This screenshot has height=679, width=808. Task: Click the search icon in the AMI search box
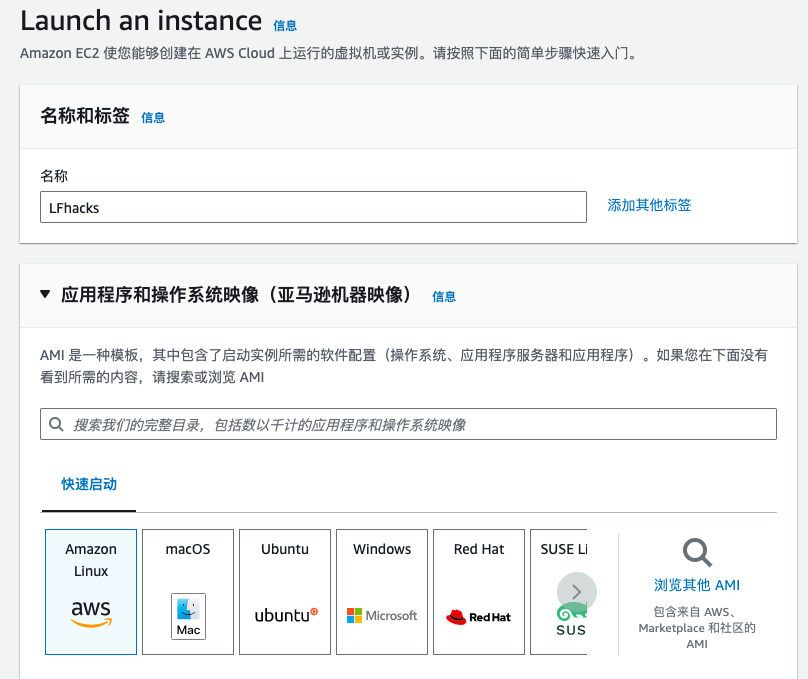(x=56, y=425)
